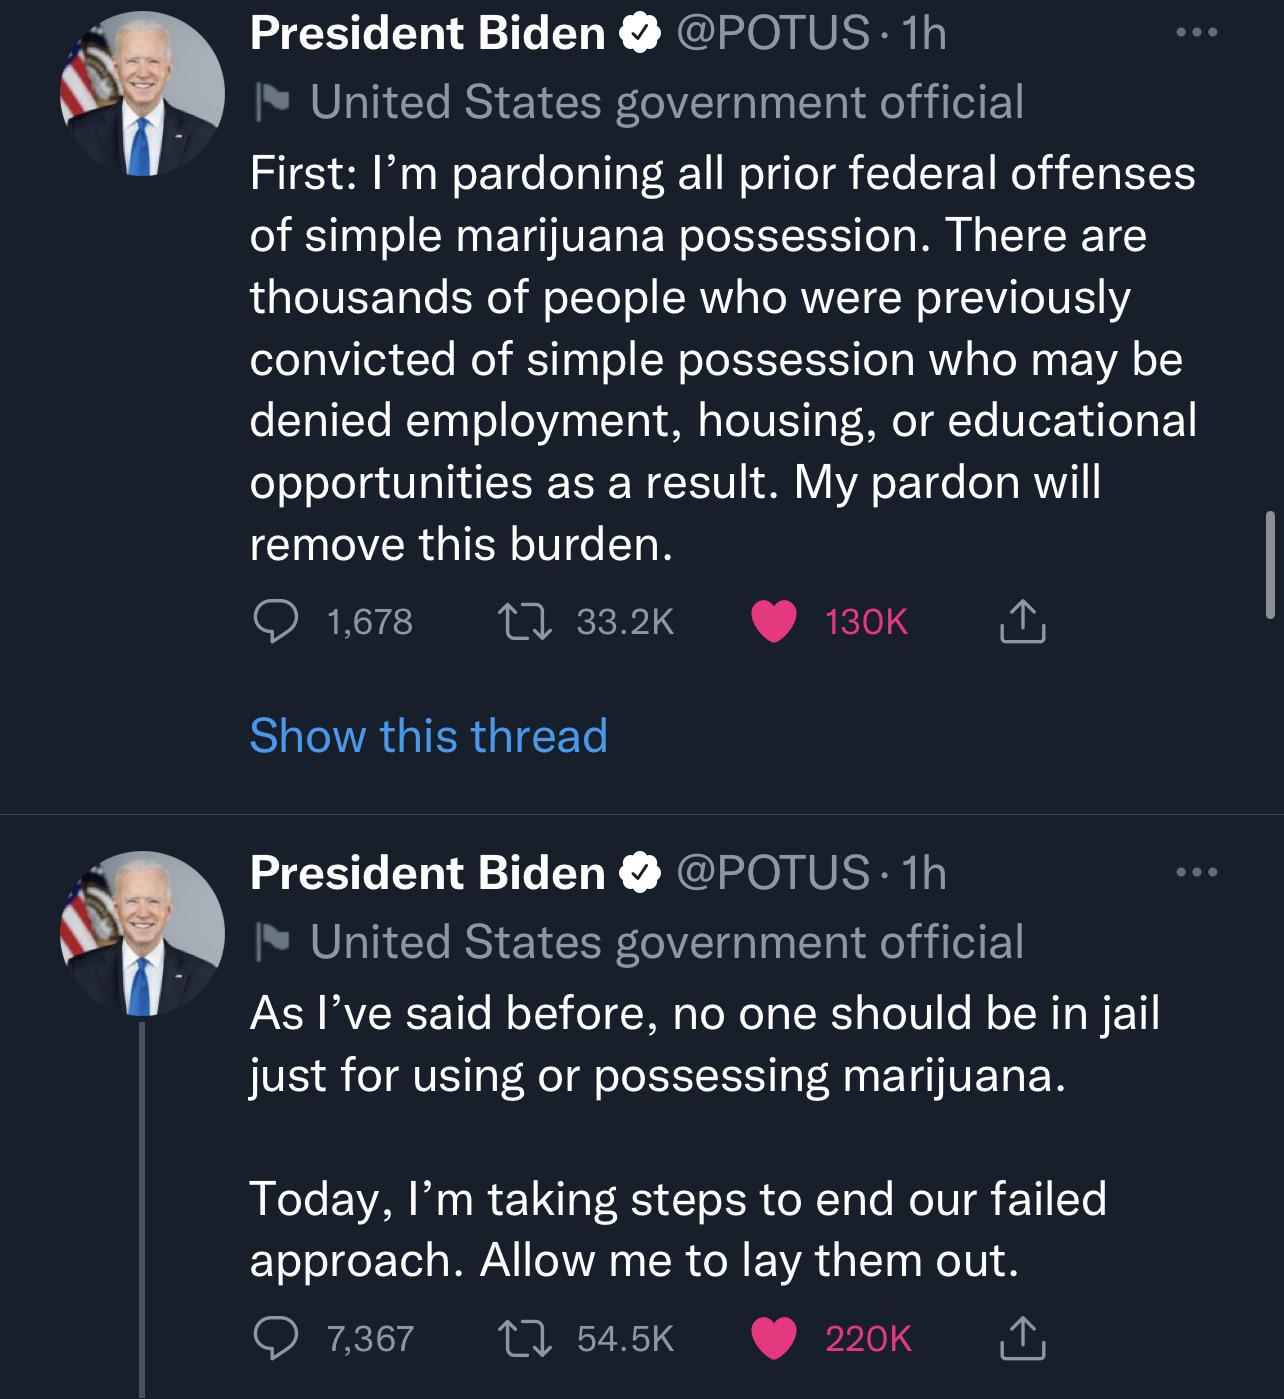Share the pardon tweet via the share icon
This screenshot has height=1399, width=1284.
pyautogui.click(x=1022, y=622)
